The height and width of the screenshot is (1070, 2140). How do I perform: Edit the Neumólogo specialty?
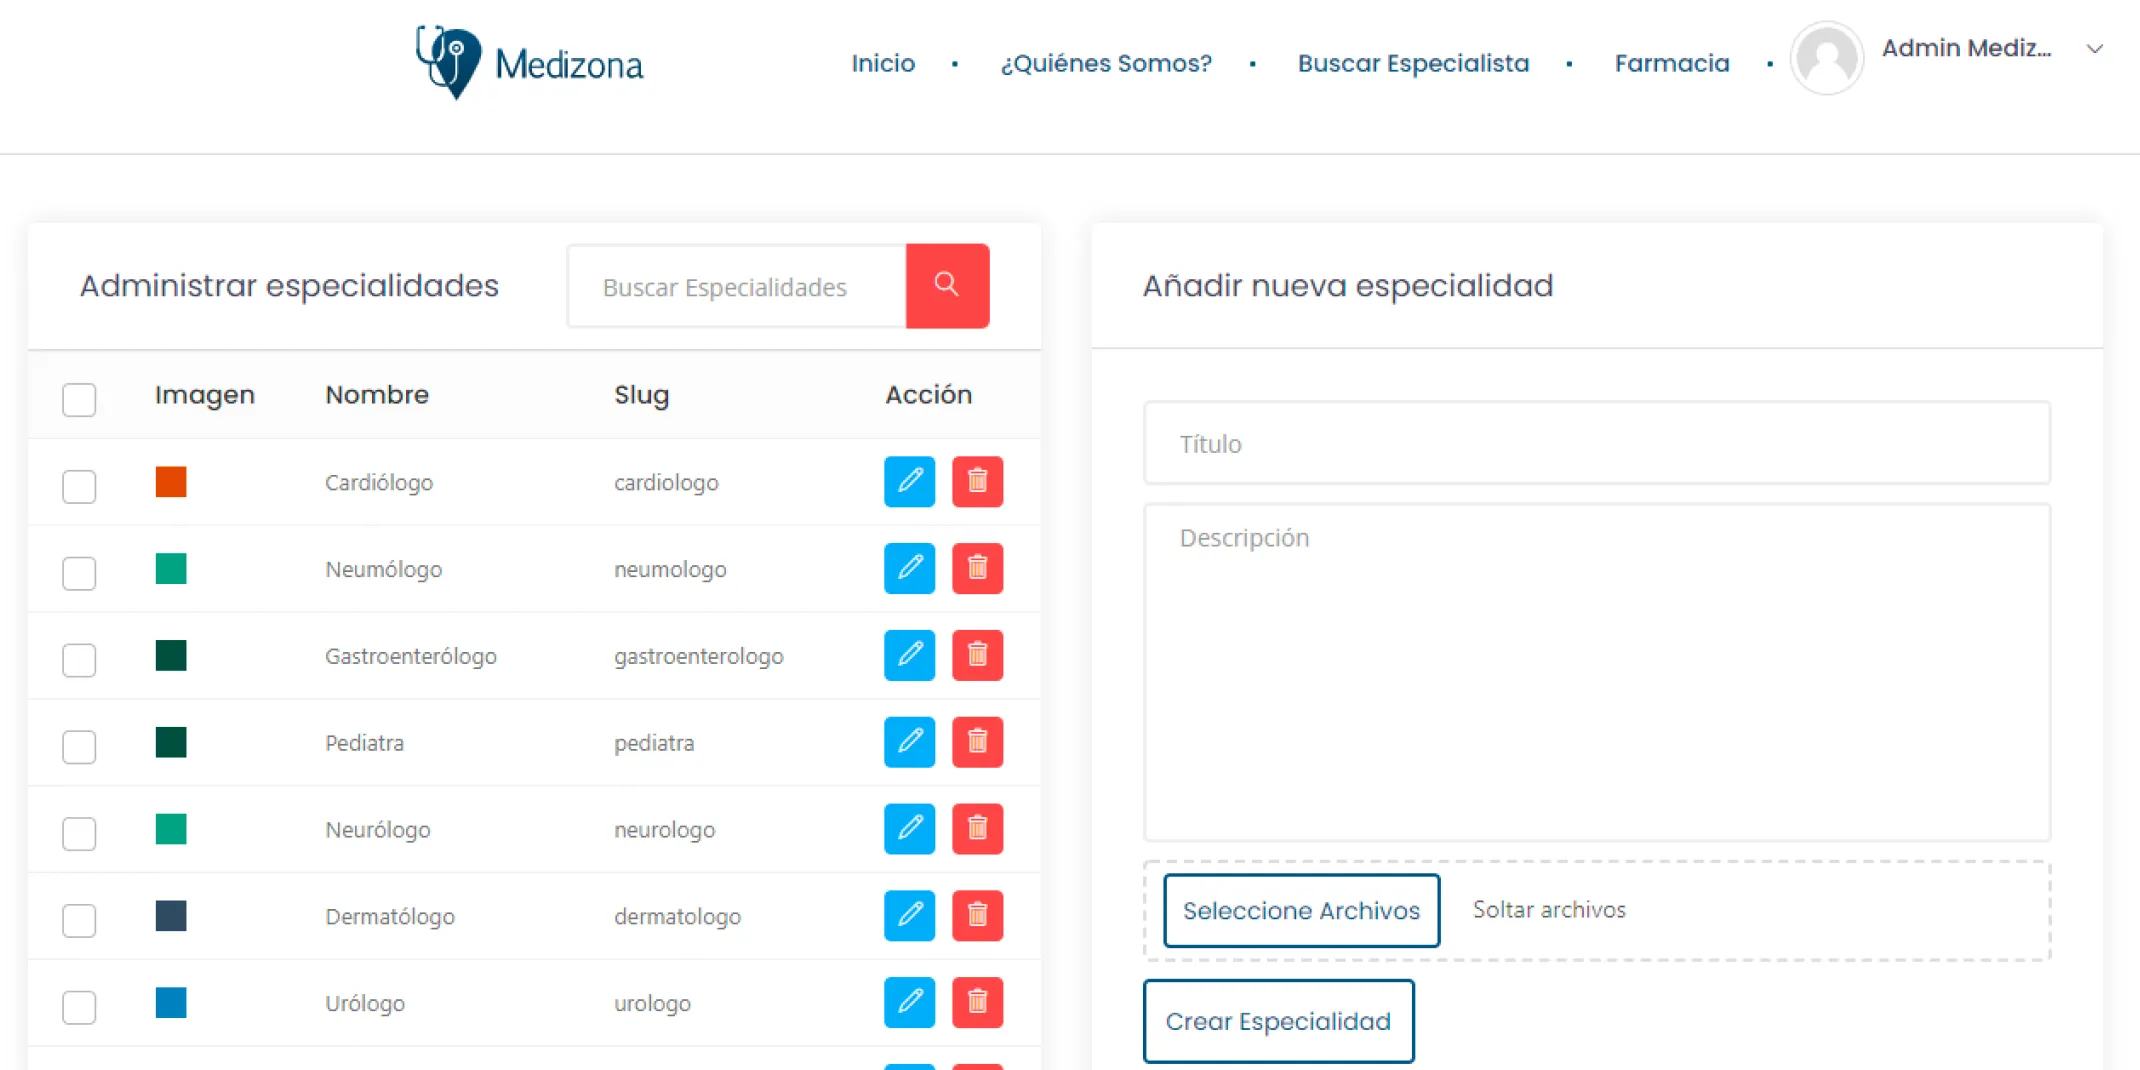(x=909, y=569)
